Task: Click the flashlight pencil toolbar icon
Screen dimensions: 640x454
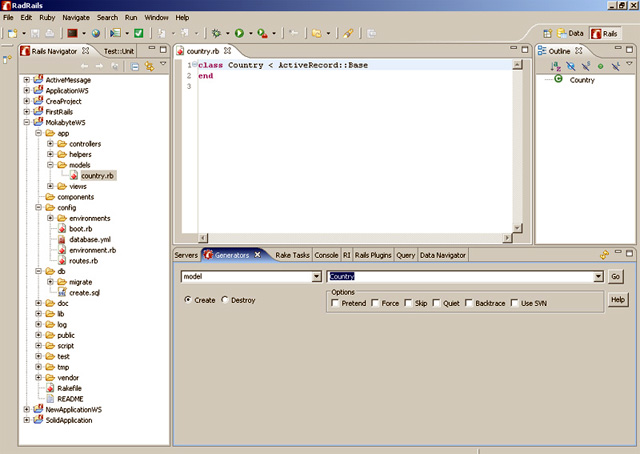Action: tap(348, 33)
